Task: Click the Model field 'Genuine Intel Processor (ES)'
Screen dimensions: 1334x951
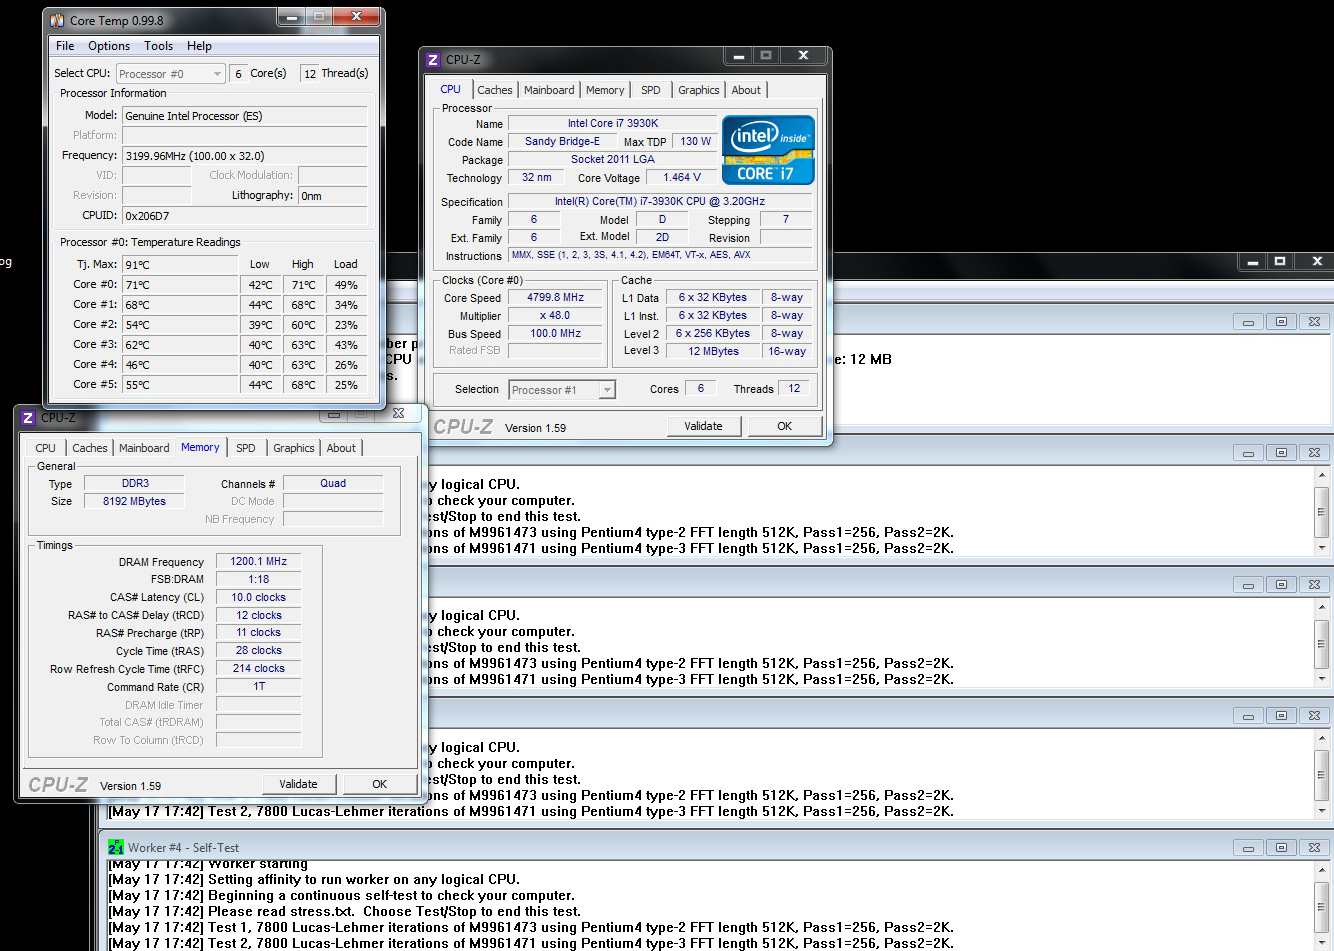Action: click(x=245, y=116)
